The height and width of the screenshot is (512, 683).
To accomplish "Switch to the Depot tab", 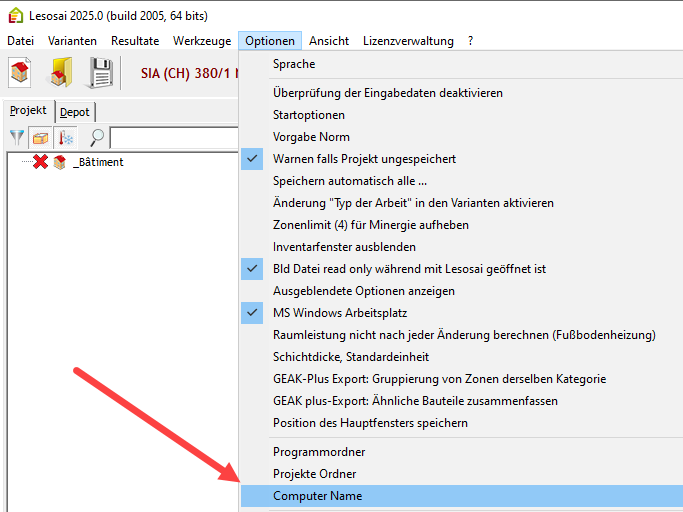I will 74,112.
